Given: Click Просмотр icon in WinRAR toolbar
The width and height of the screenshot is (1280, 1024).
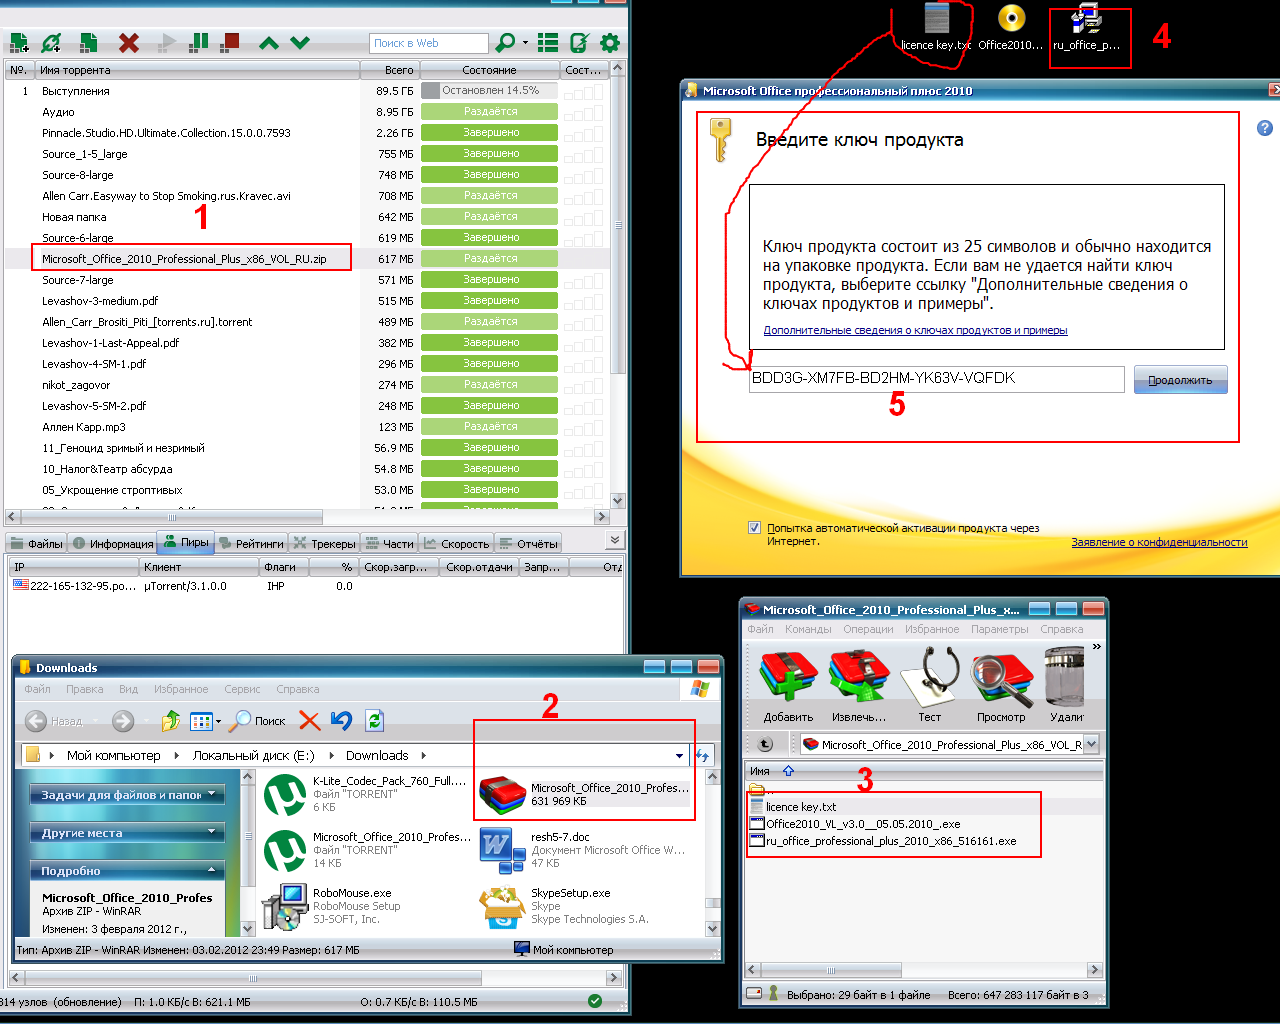Looking at the screenshot, I should point(1001,686).
